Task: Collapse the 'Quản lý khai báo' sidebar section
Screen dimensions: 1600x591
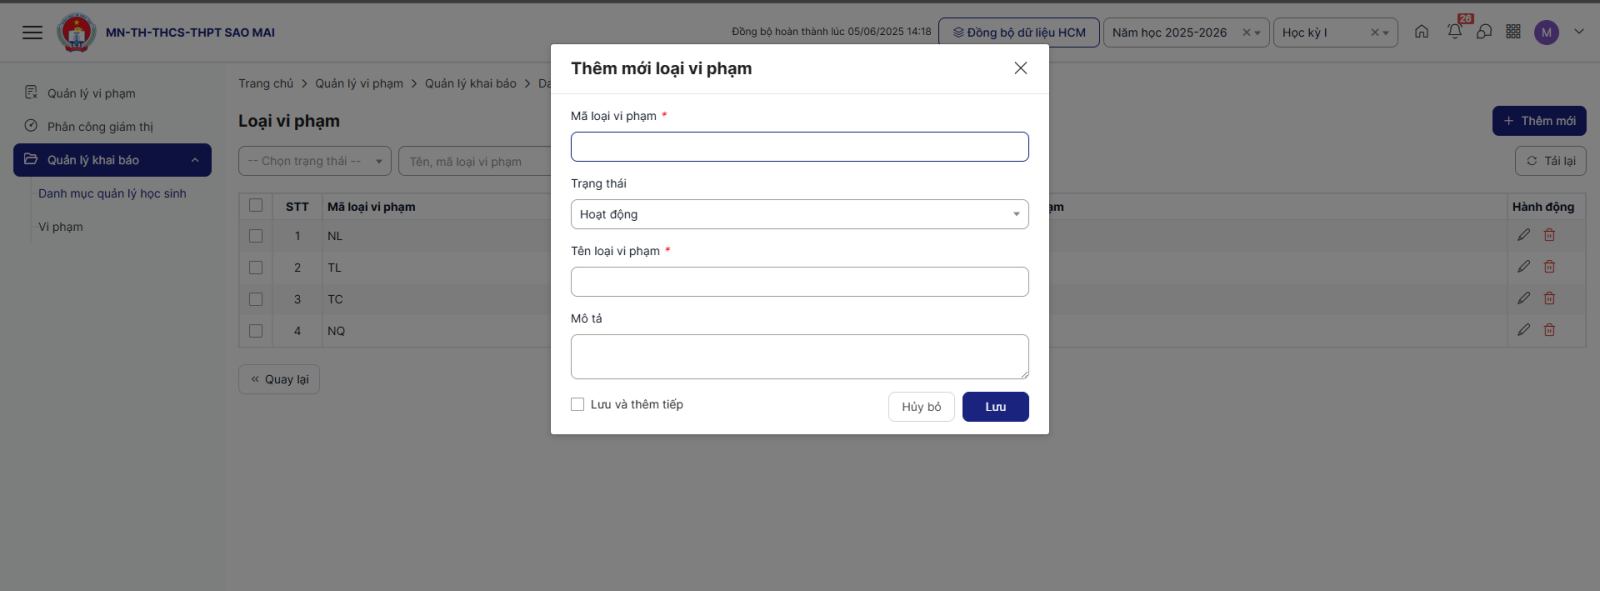Action: [194, 160]
